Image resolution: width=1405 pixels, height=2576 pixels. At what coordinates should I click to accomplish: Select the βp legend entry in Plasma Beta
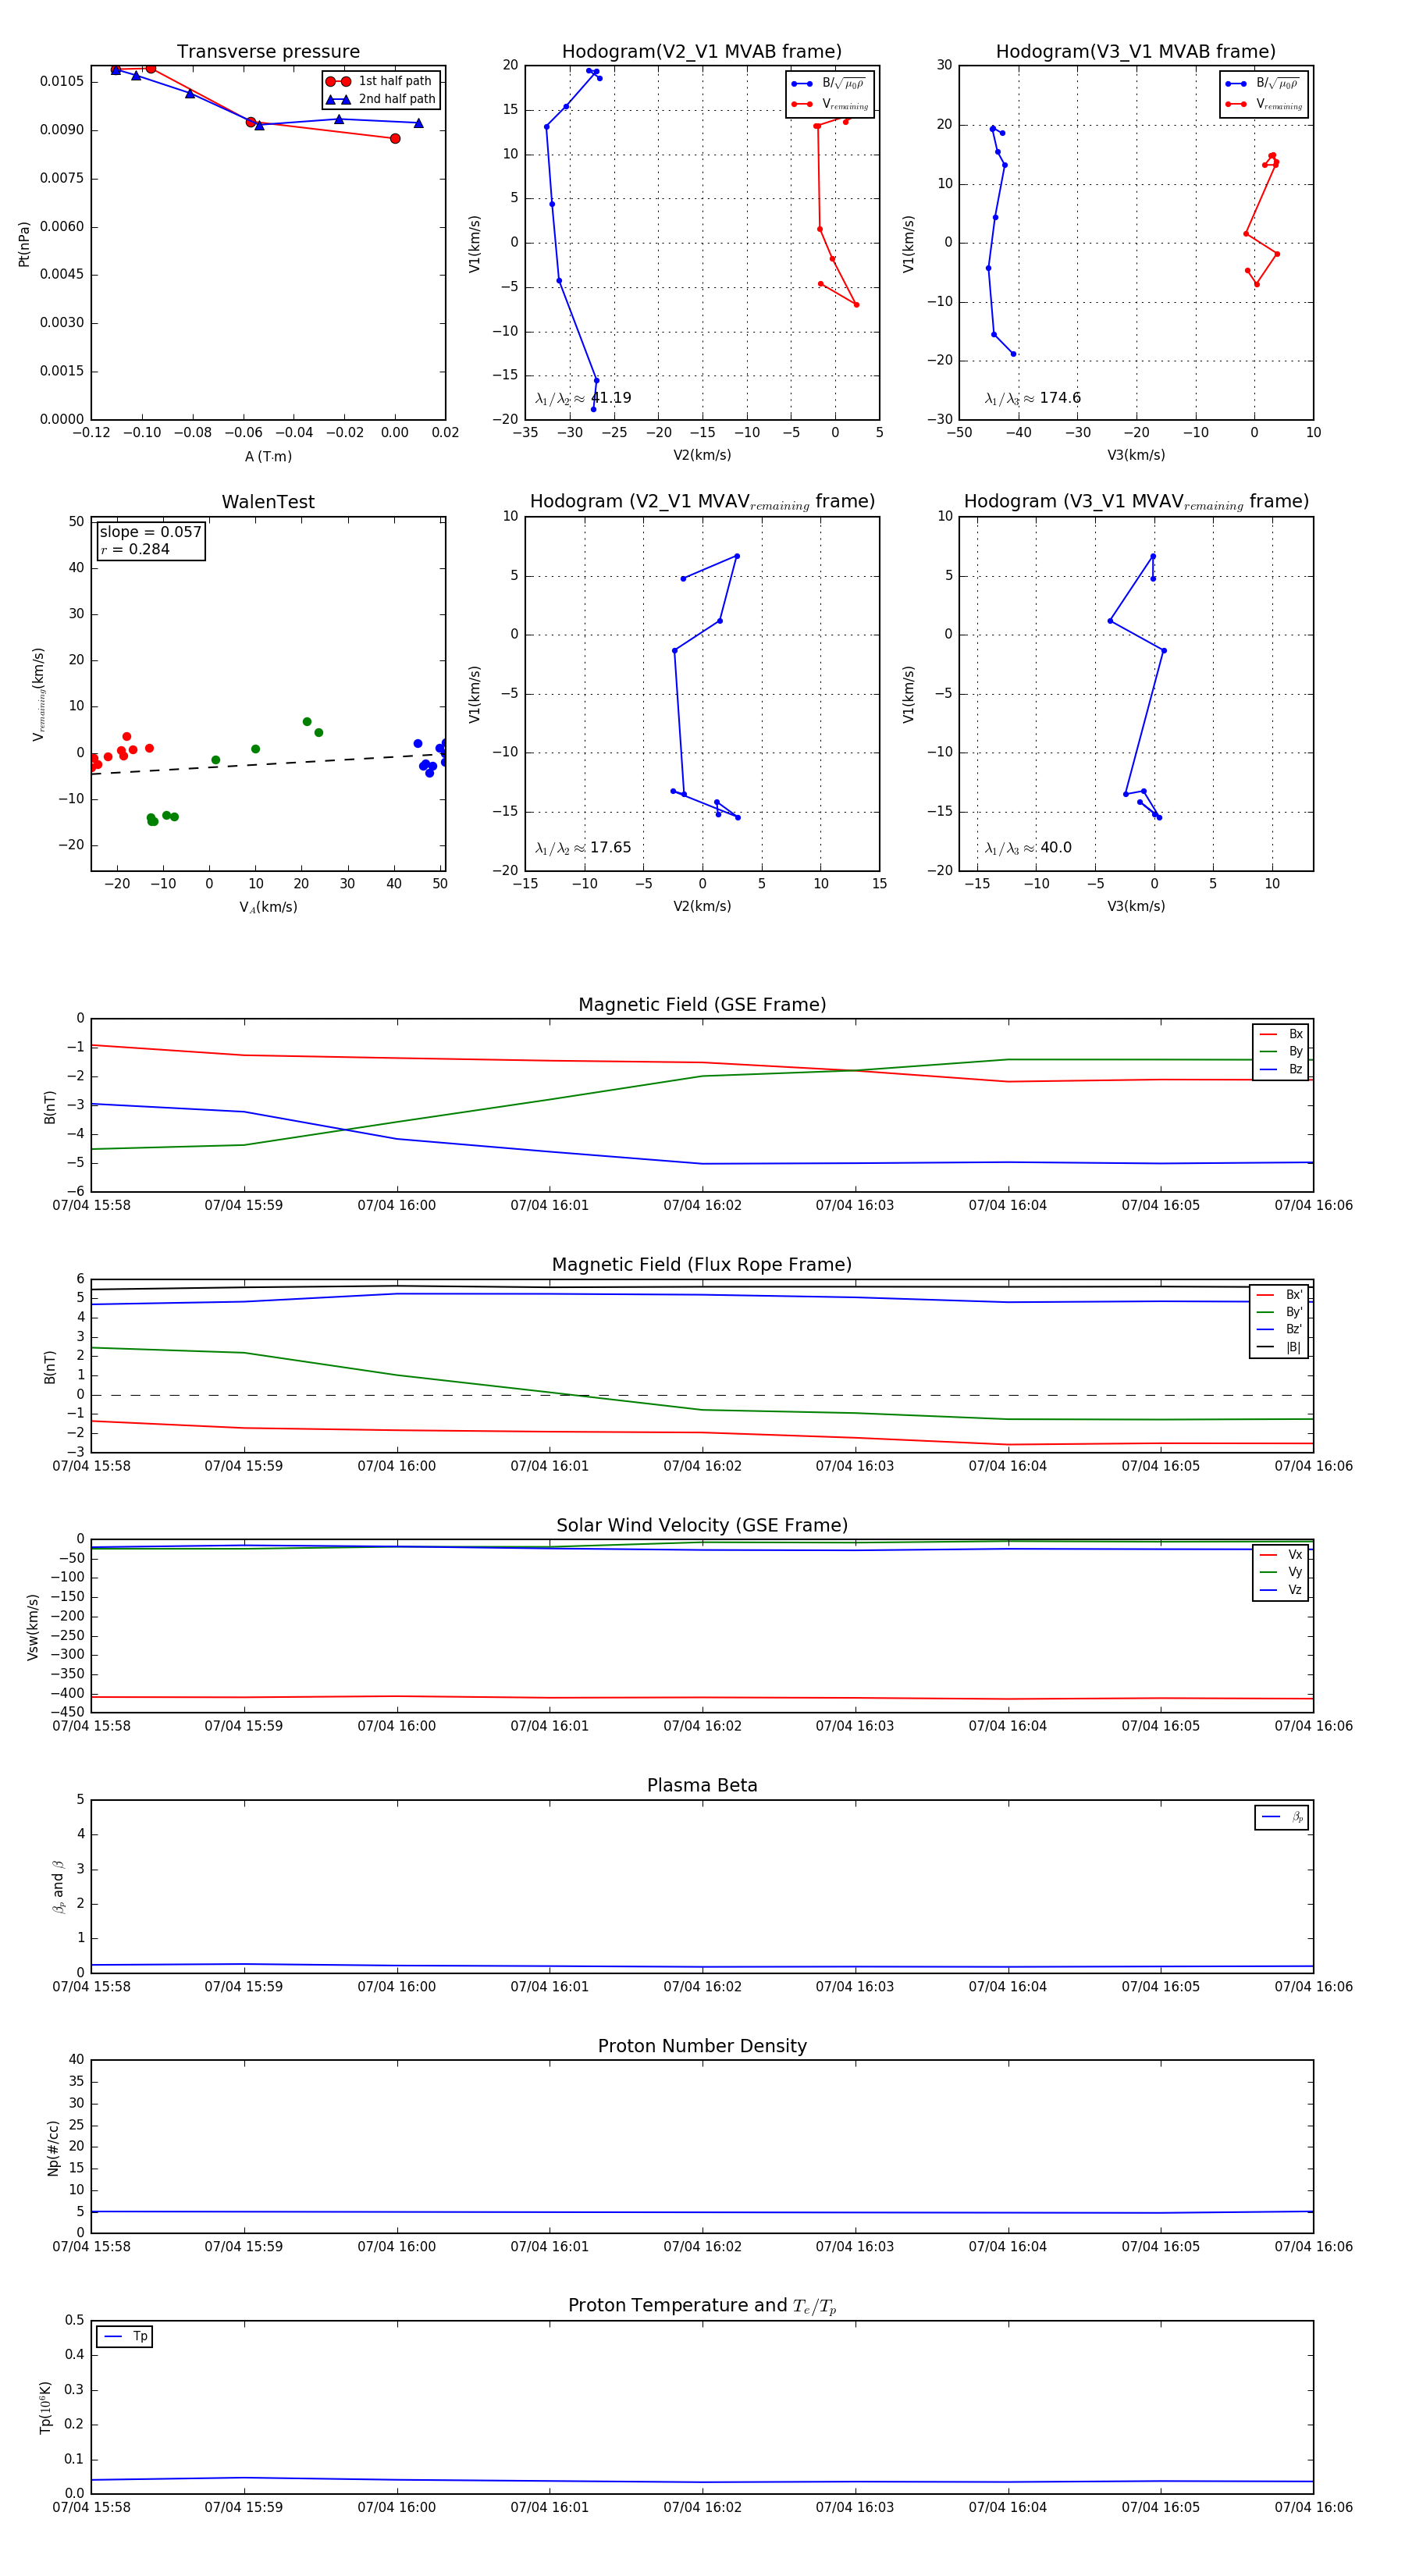coord(1283,1817)
